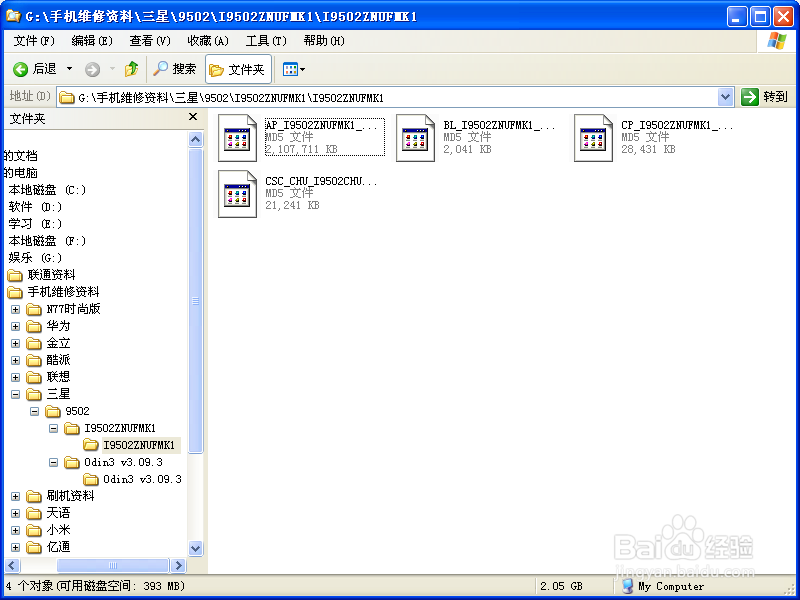Open the 手机维修资料 folder icon
Viewport: 800px width, 600px height.
pos(15,292)
